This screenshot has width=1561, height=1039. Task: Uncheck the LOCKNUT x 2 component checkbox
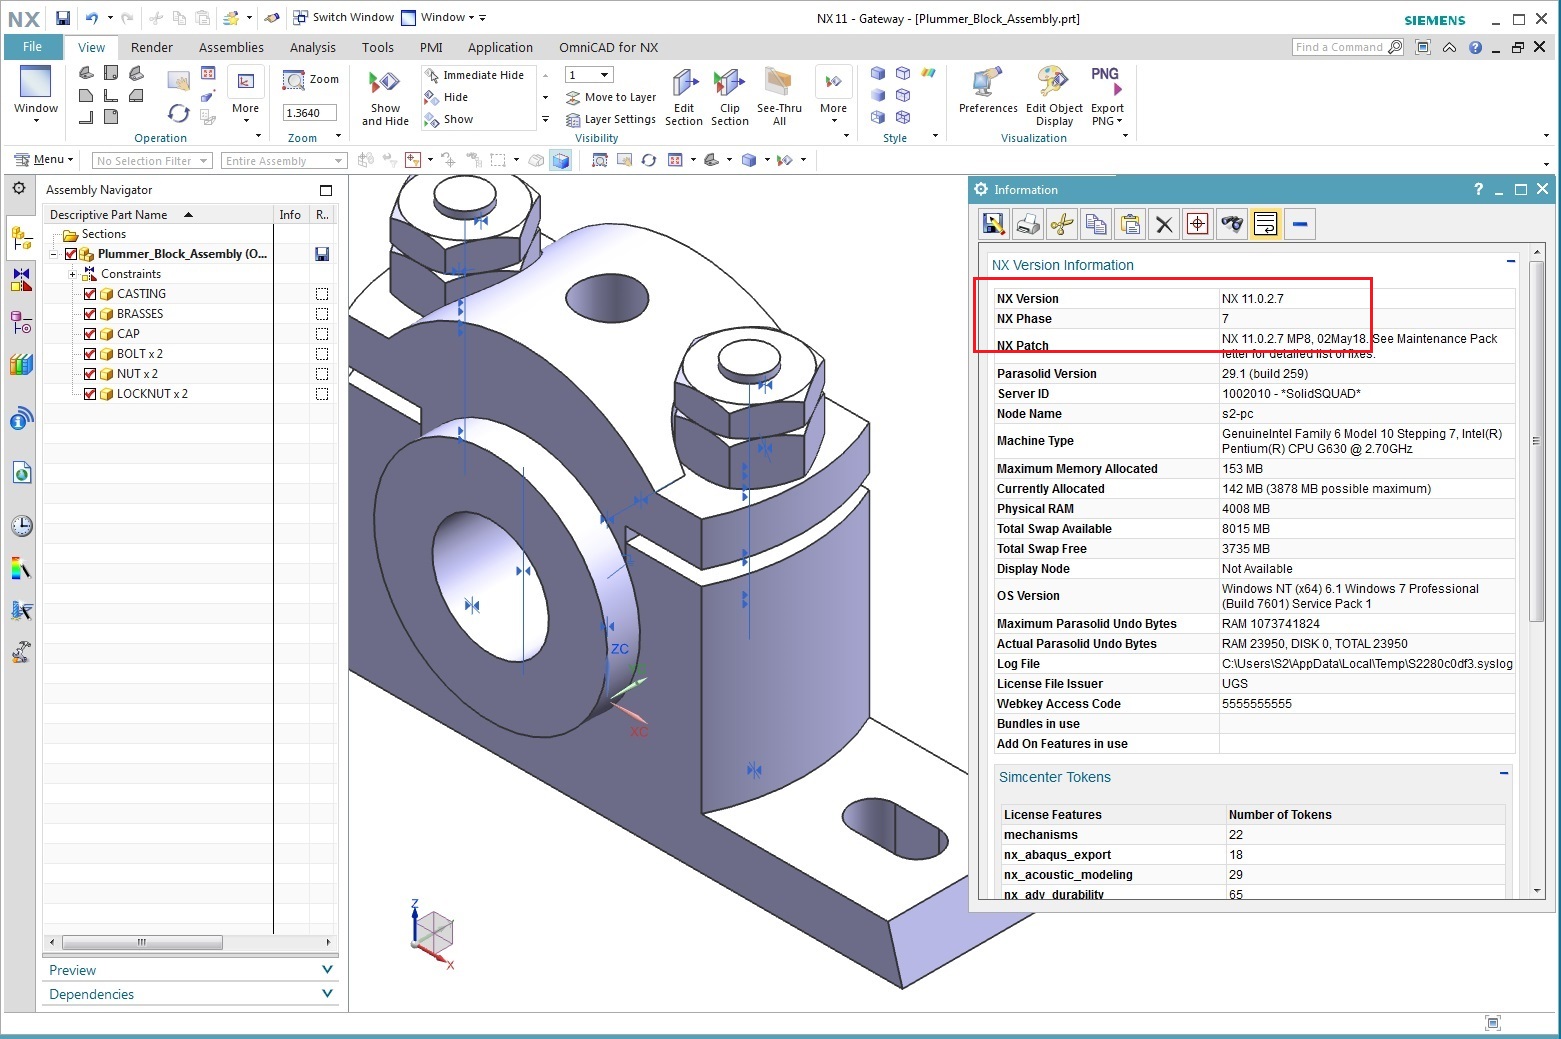click(x=90, y=394)
